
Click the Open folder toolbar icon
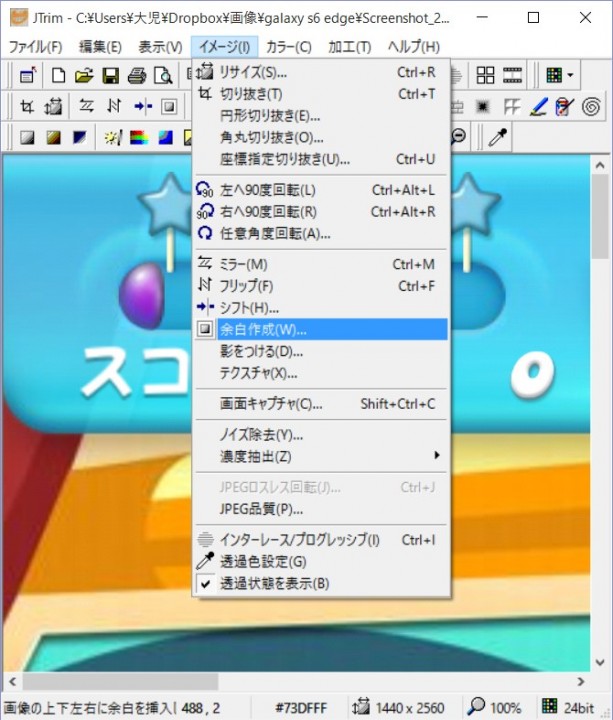coord(84,75)
